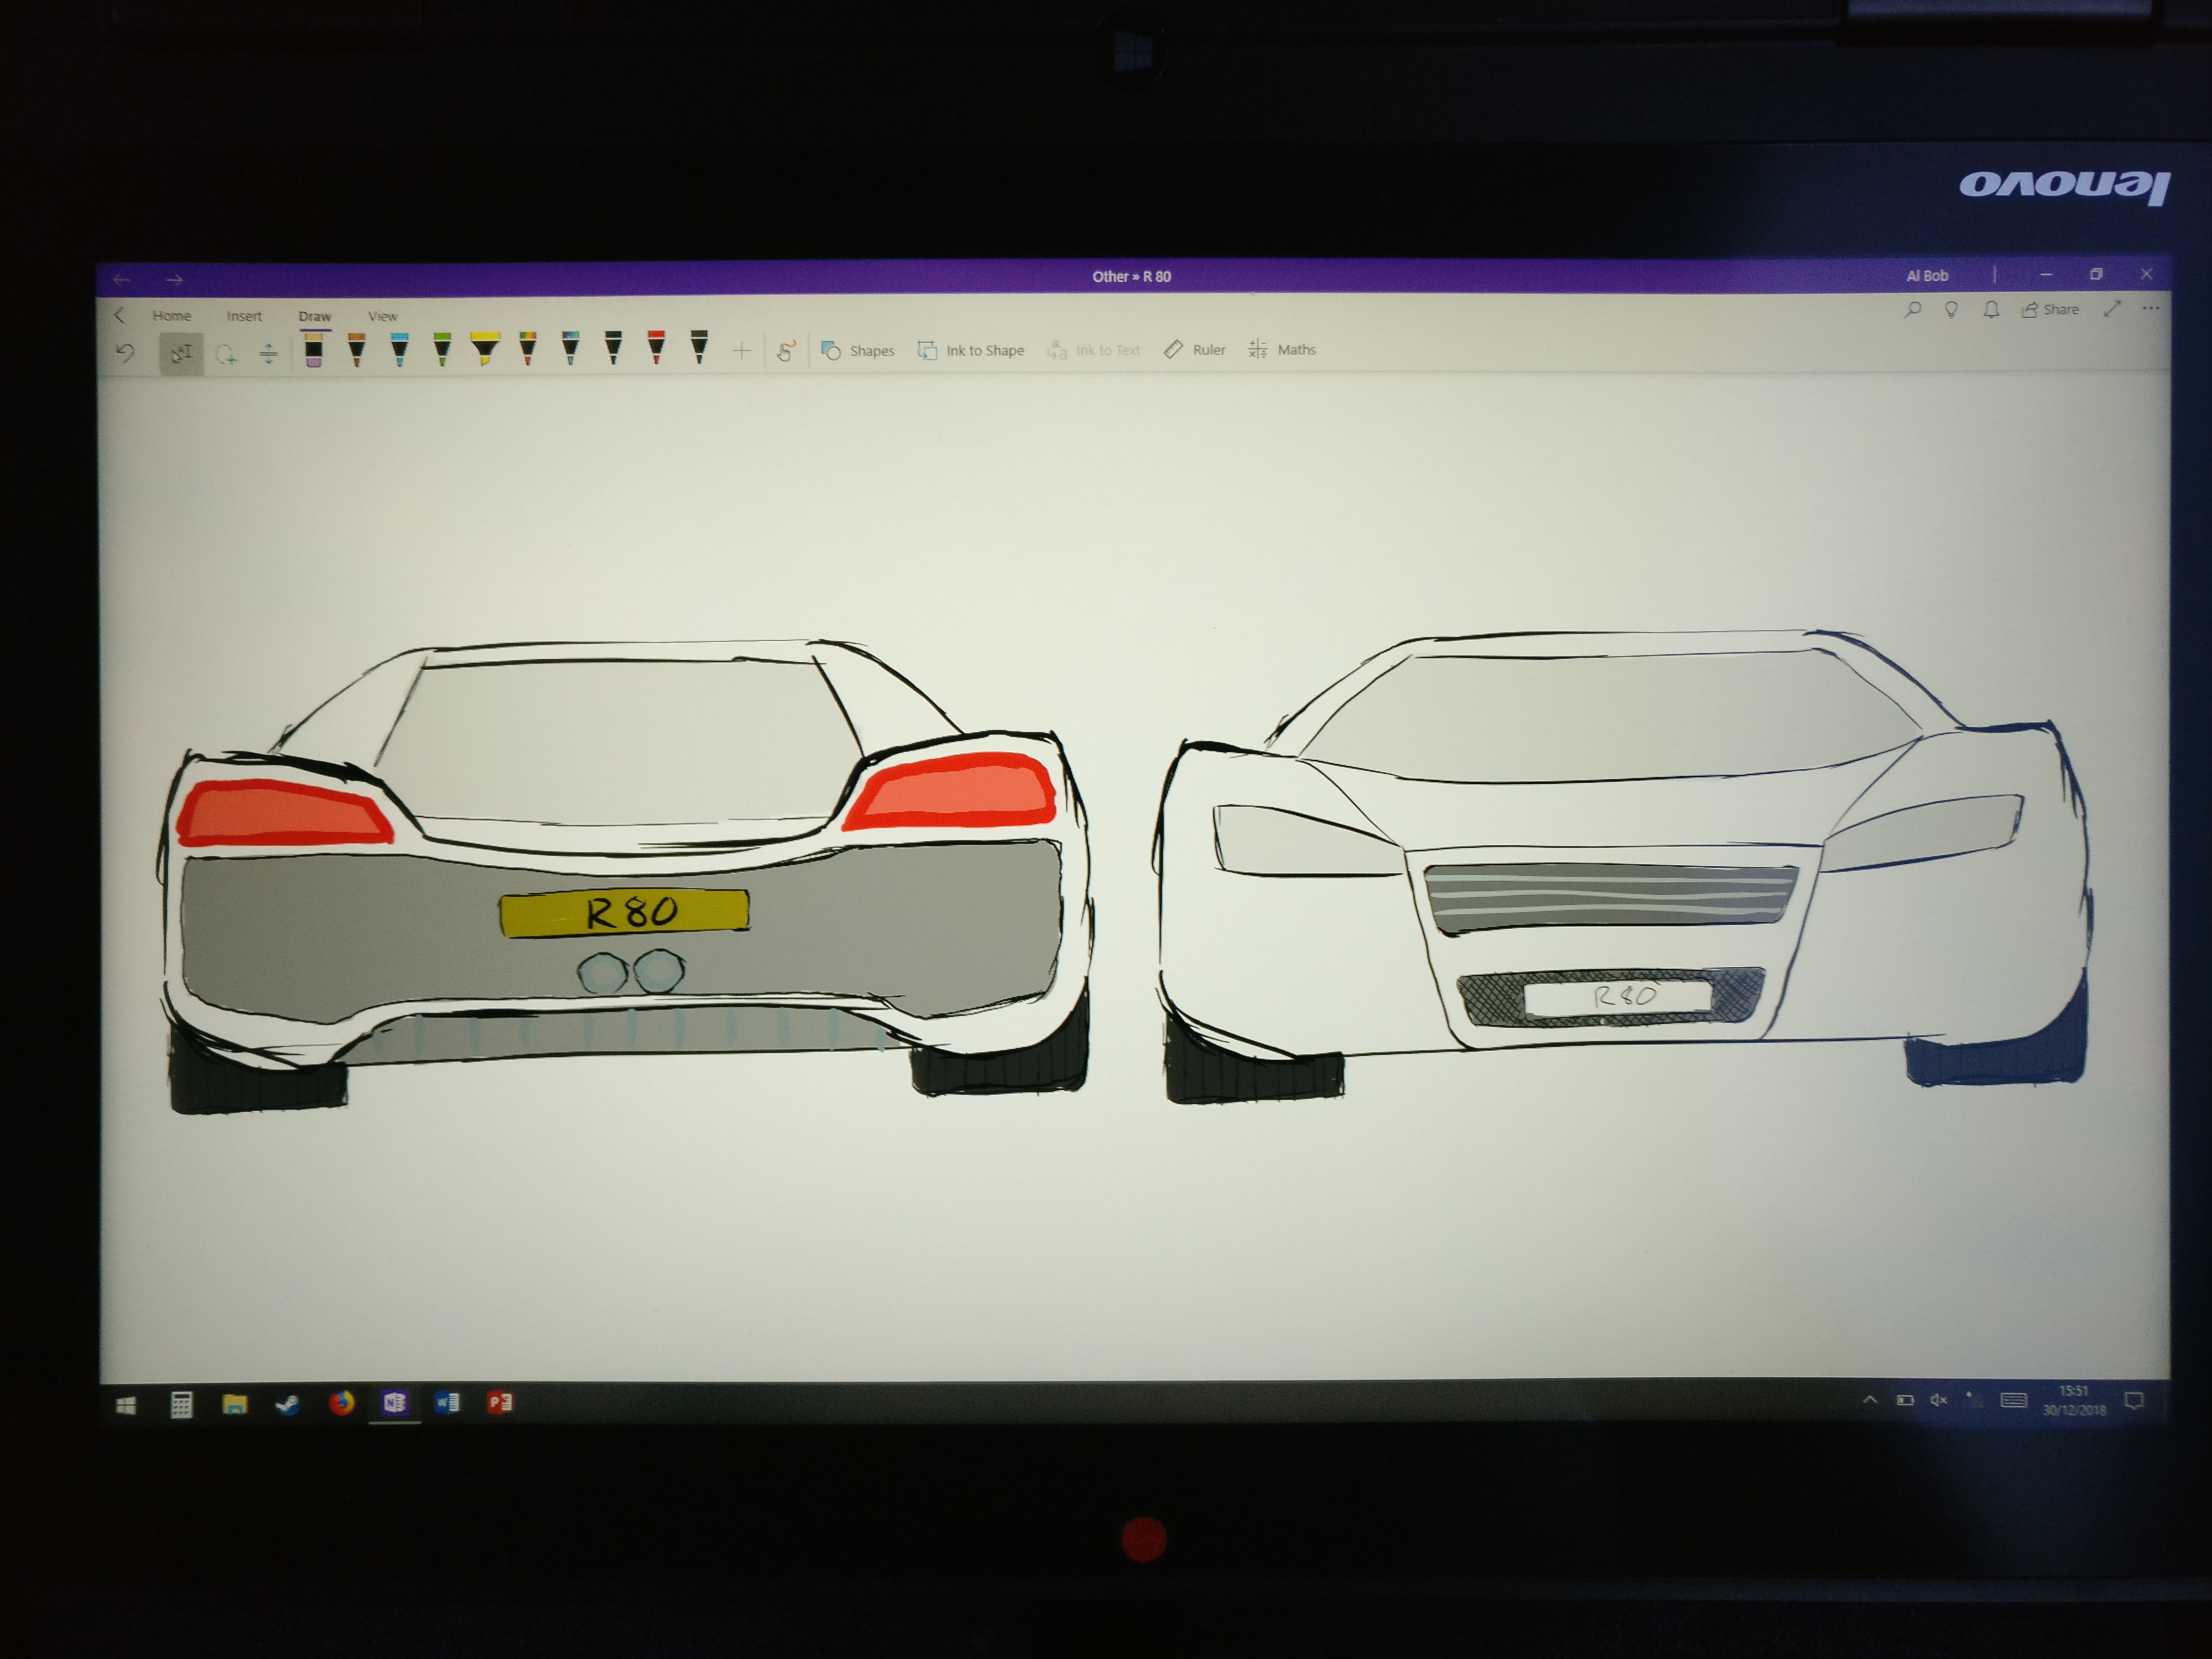Select the light blue pen
This screenshot has height=1659, width=2212.
pyautogui.click(x=399, y=349)
